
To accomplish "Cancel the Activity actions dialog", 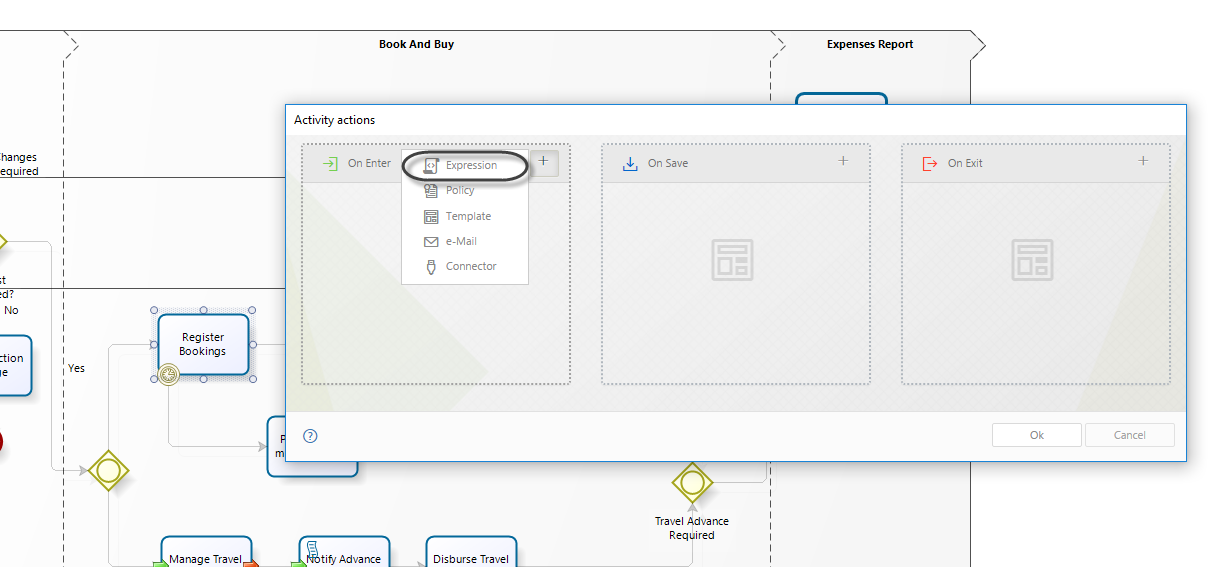I will coord(1129,435).
